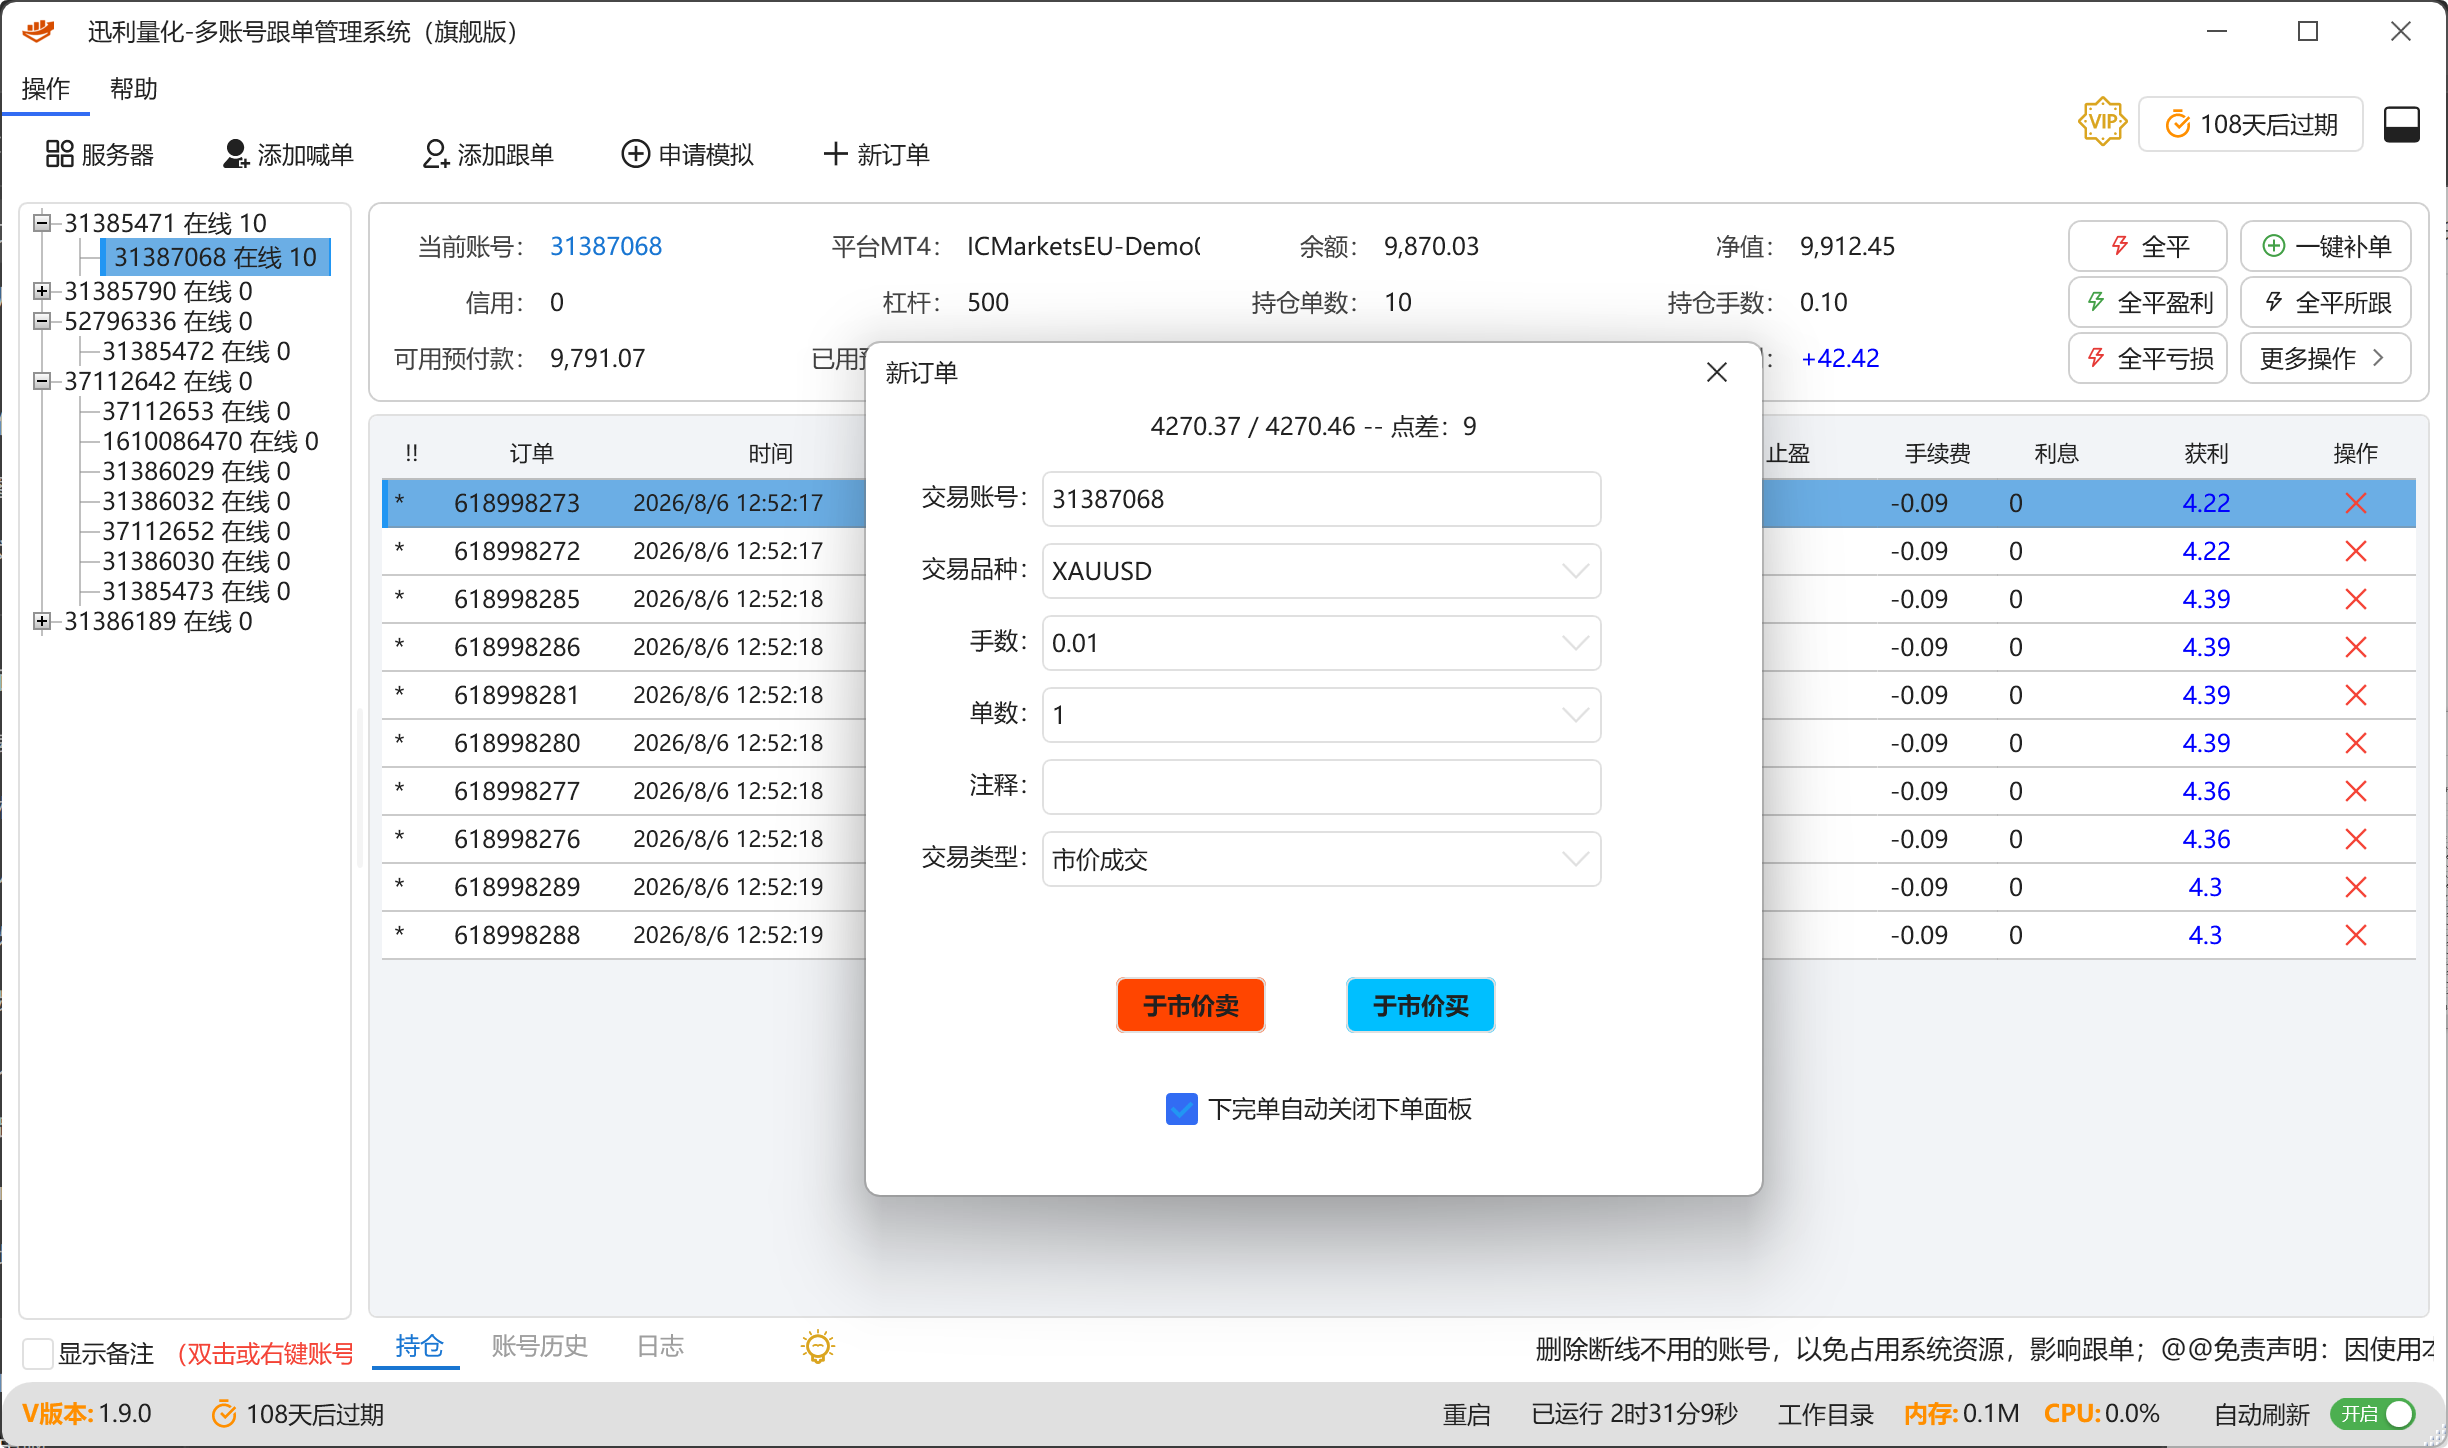Toggle the 自动刷新 switch
This screenshot has height=1448, width=2448.
[2372, 1414]
